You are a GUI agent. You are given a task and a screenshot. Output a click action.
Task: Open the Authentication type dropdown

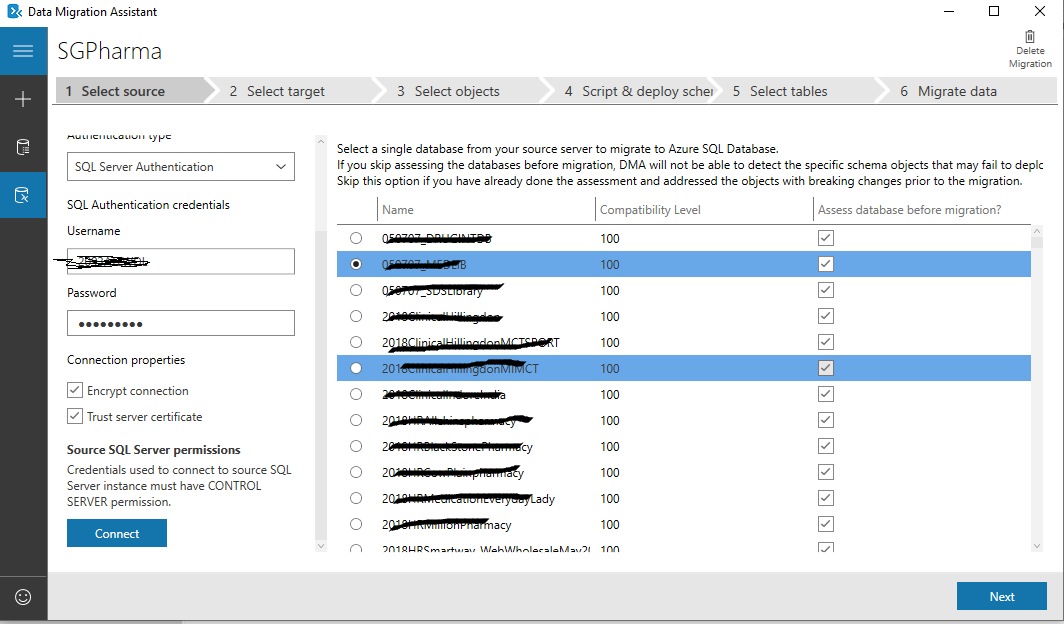coord(180,167)
